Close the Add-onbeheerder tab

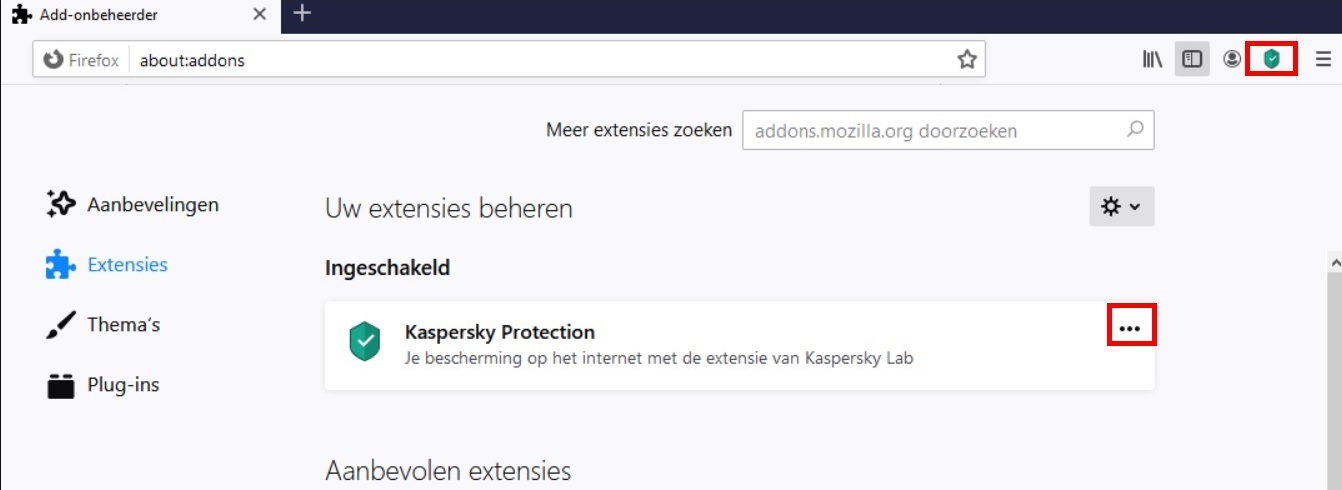click(259, 15)
